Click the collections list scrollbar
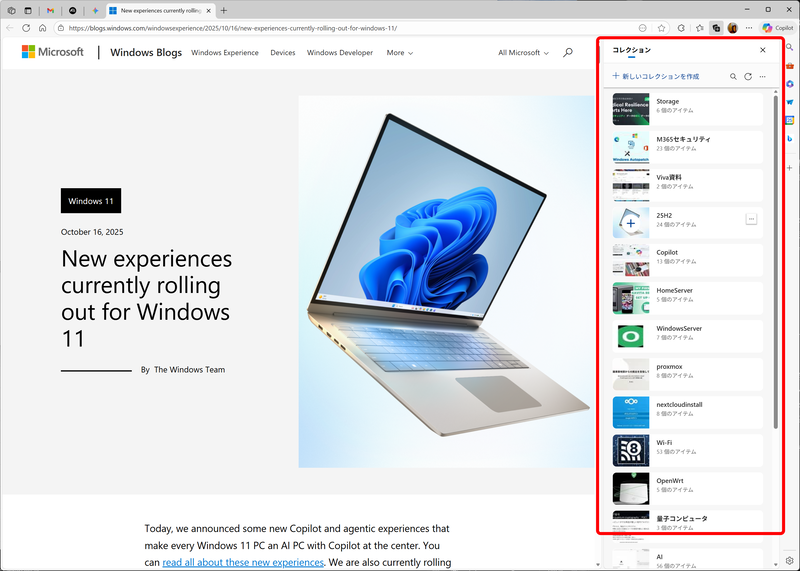Viewport: 800px width, 571px height. pos(776,261)
